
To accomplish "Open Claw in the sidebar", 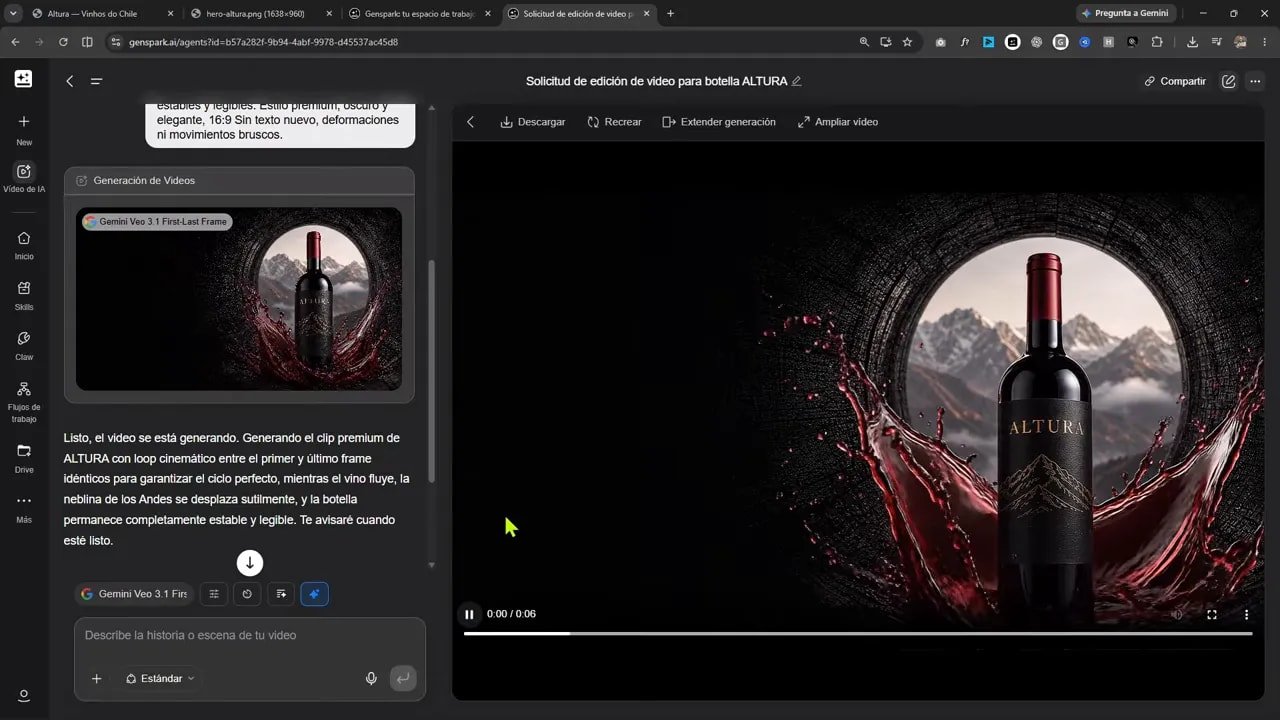I will [24, 346].
